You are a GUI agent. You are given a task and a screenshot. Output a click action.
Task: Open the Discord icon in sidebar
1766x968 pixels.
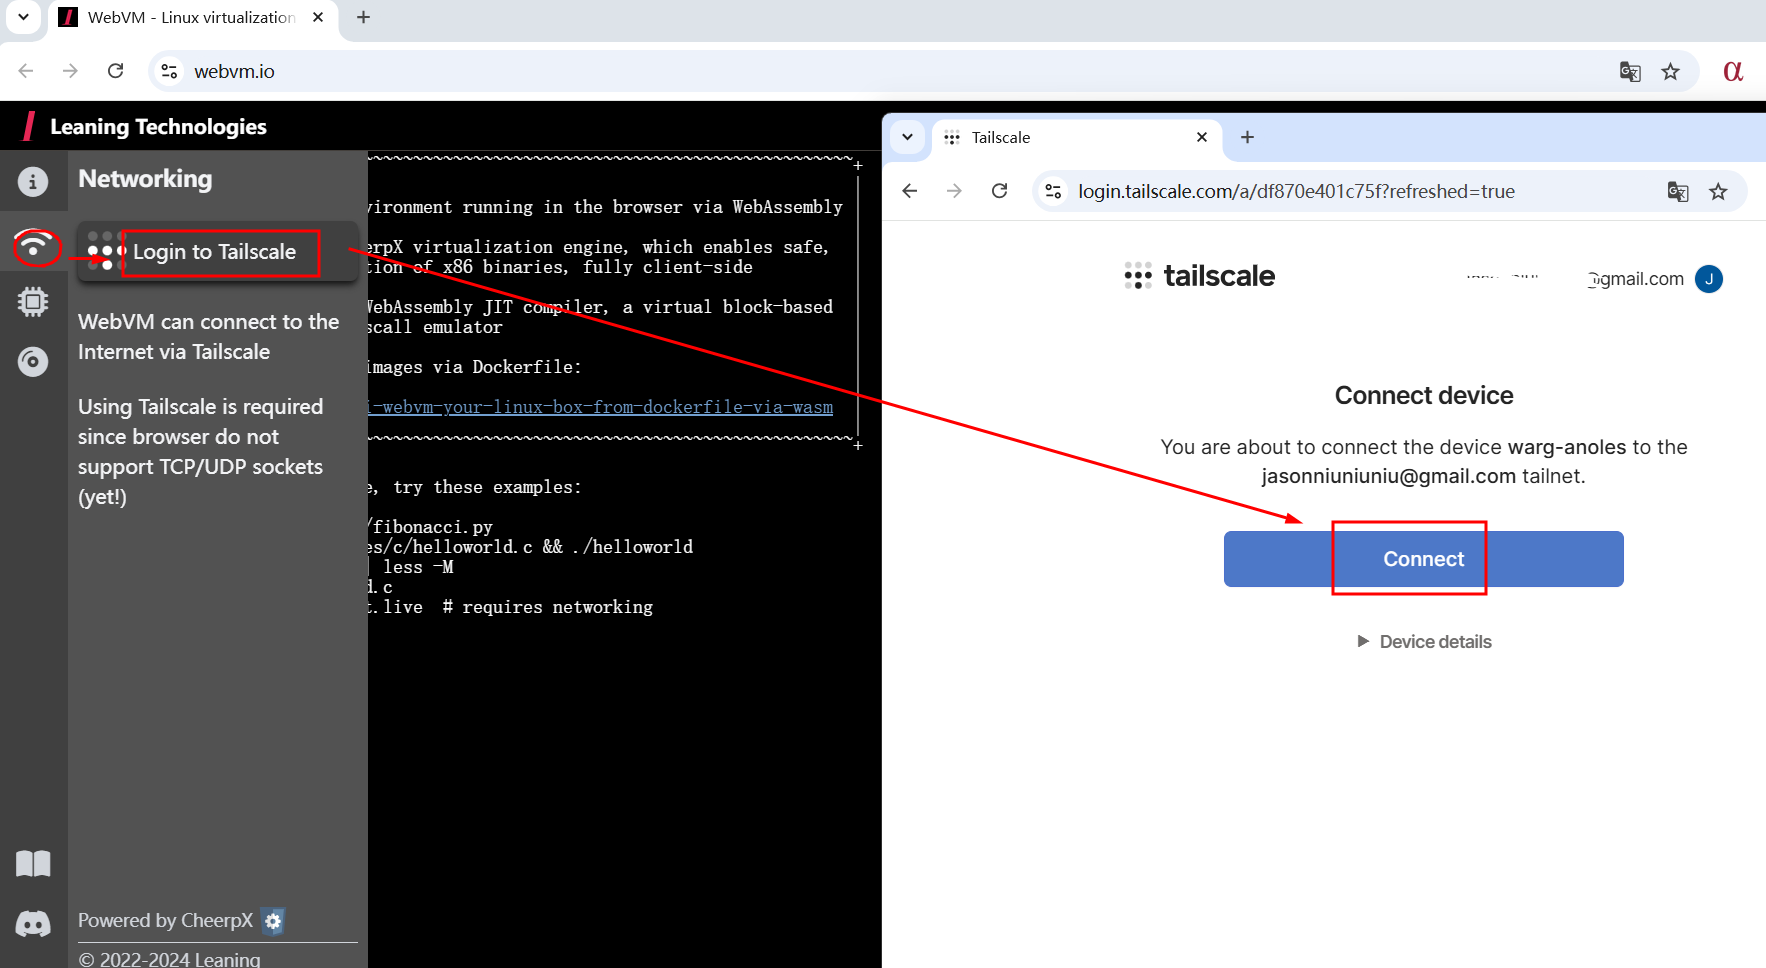pos(33,924)
